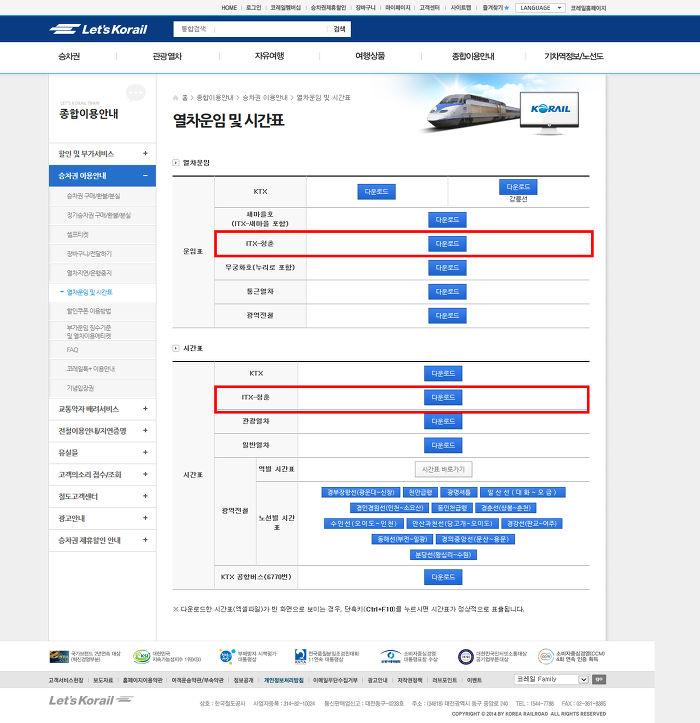This screenshot has height=723, width=700.
Task: Click the 시간표 바로가기 button
Action: point(443,469)
